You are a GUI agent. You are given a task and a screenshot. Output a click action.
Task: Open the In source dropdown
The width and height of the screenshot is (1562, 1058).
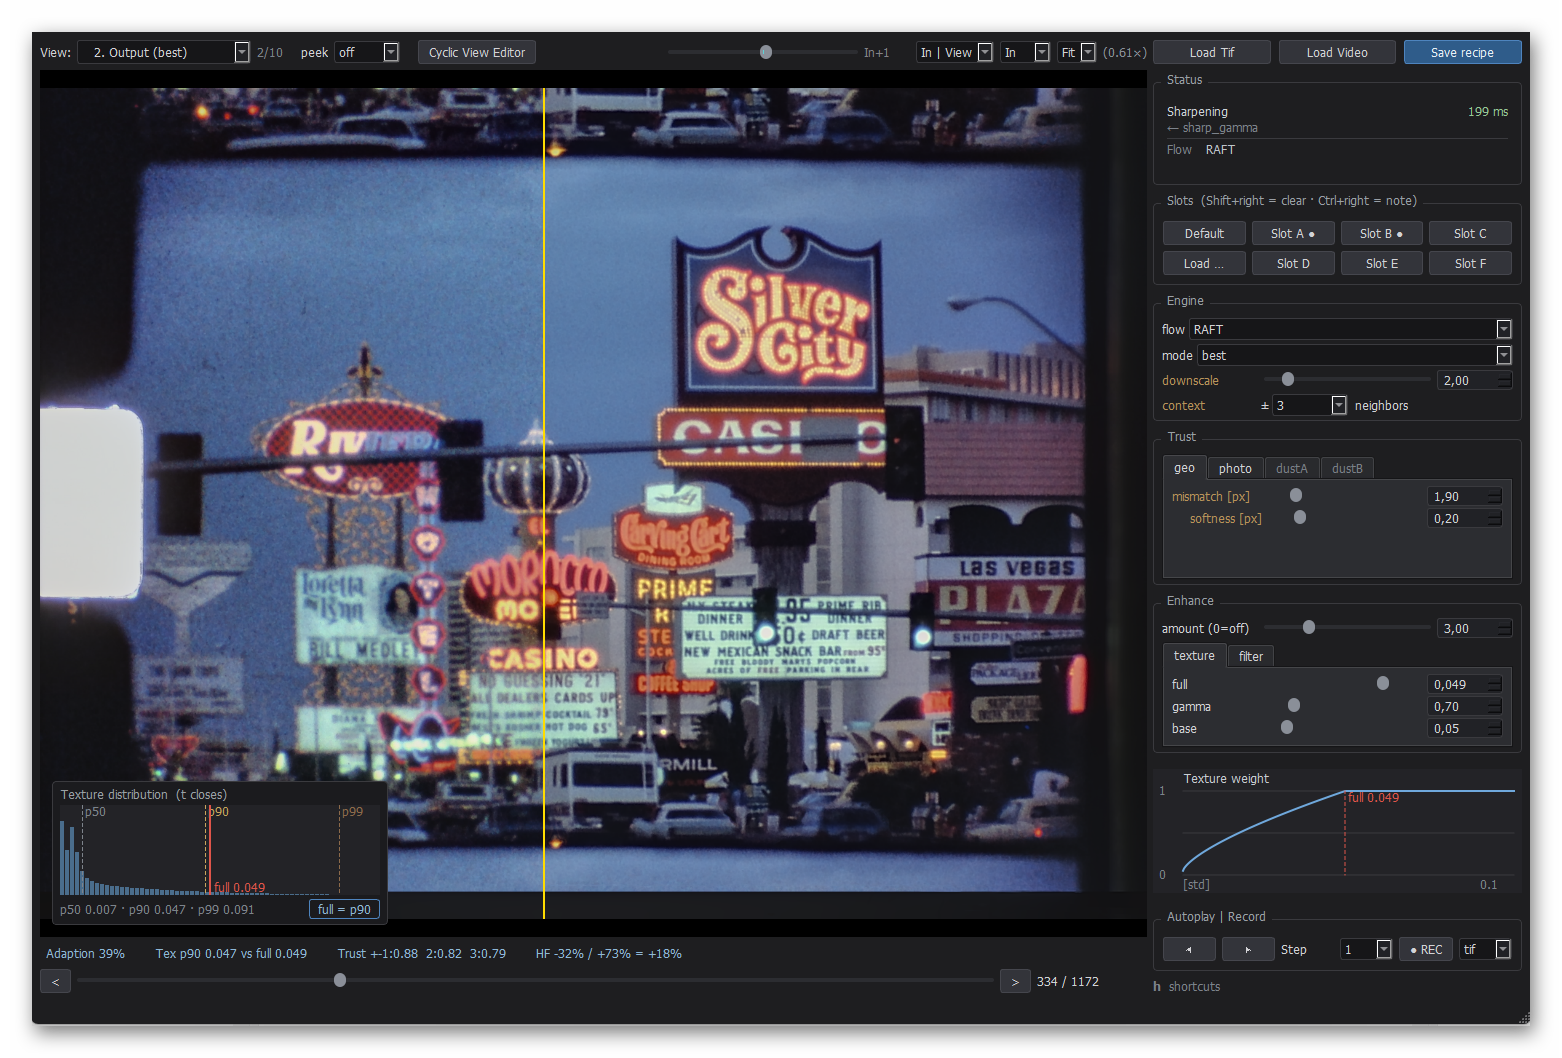click(x=1025, y=52)
